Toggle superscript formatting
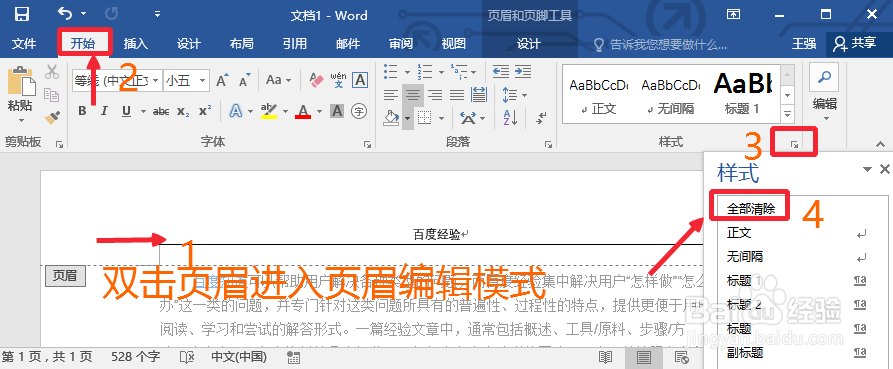This screenshot has height=369, width=893. point(205,111)
